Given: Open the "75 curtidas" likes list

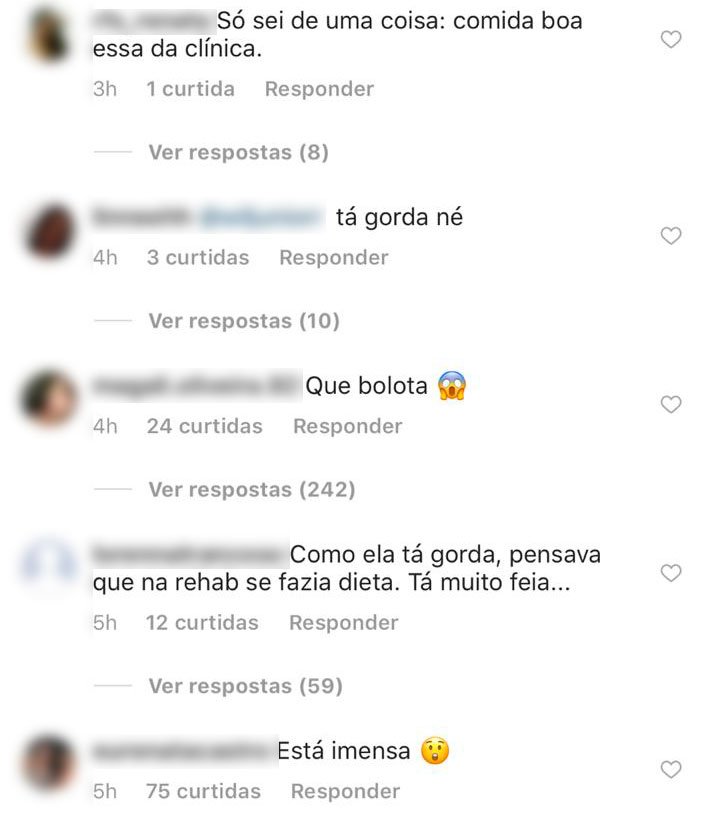Looking at the screenshot, I should click(x=203, y=791).
